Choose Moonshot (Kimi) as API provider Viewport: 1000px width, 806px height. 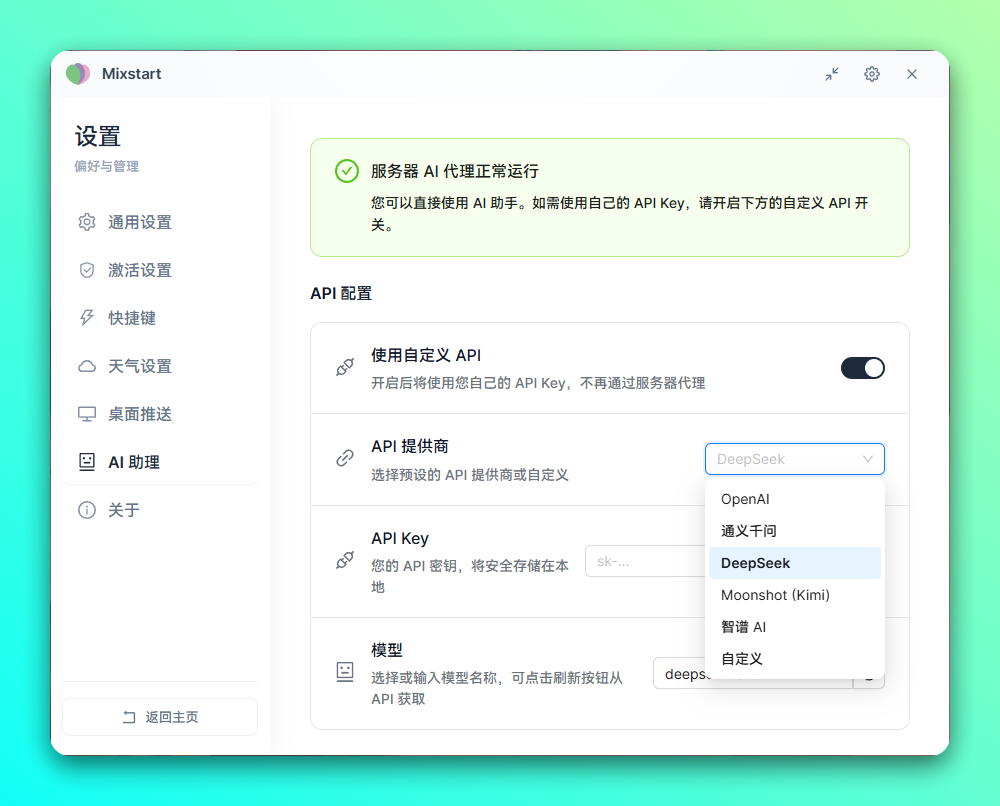[x=775, y=595]
